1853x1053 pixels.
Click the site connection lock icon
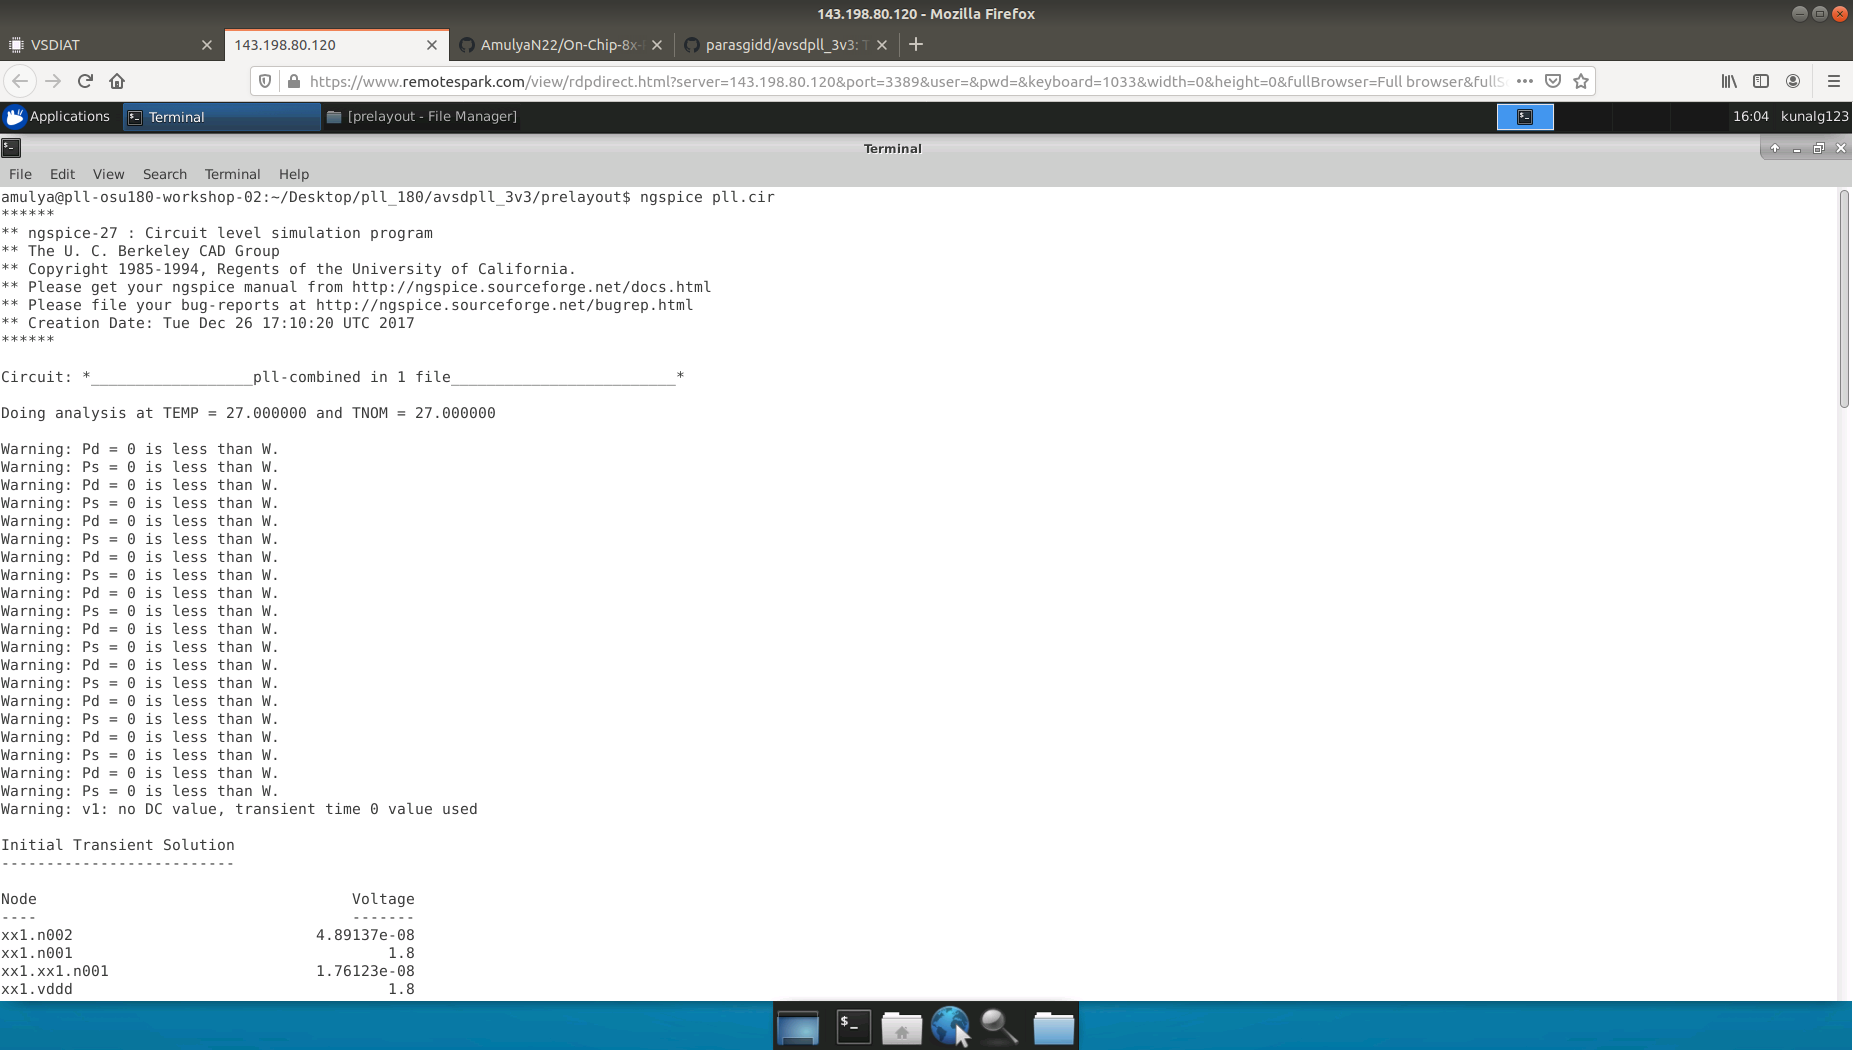pyautogui.click(x=291, y=81)
